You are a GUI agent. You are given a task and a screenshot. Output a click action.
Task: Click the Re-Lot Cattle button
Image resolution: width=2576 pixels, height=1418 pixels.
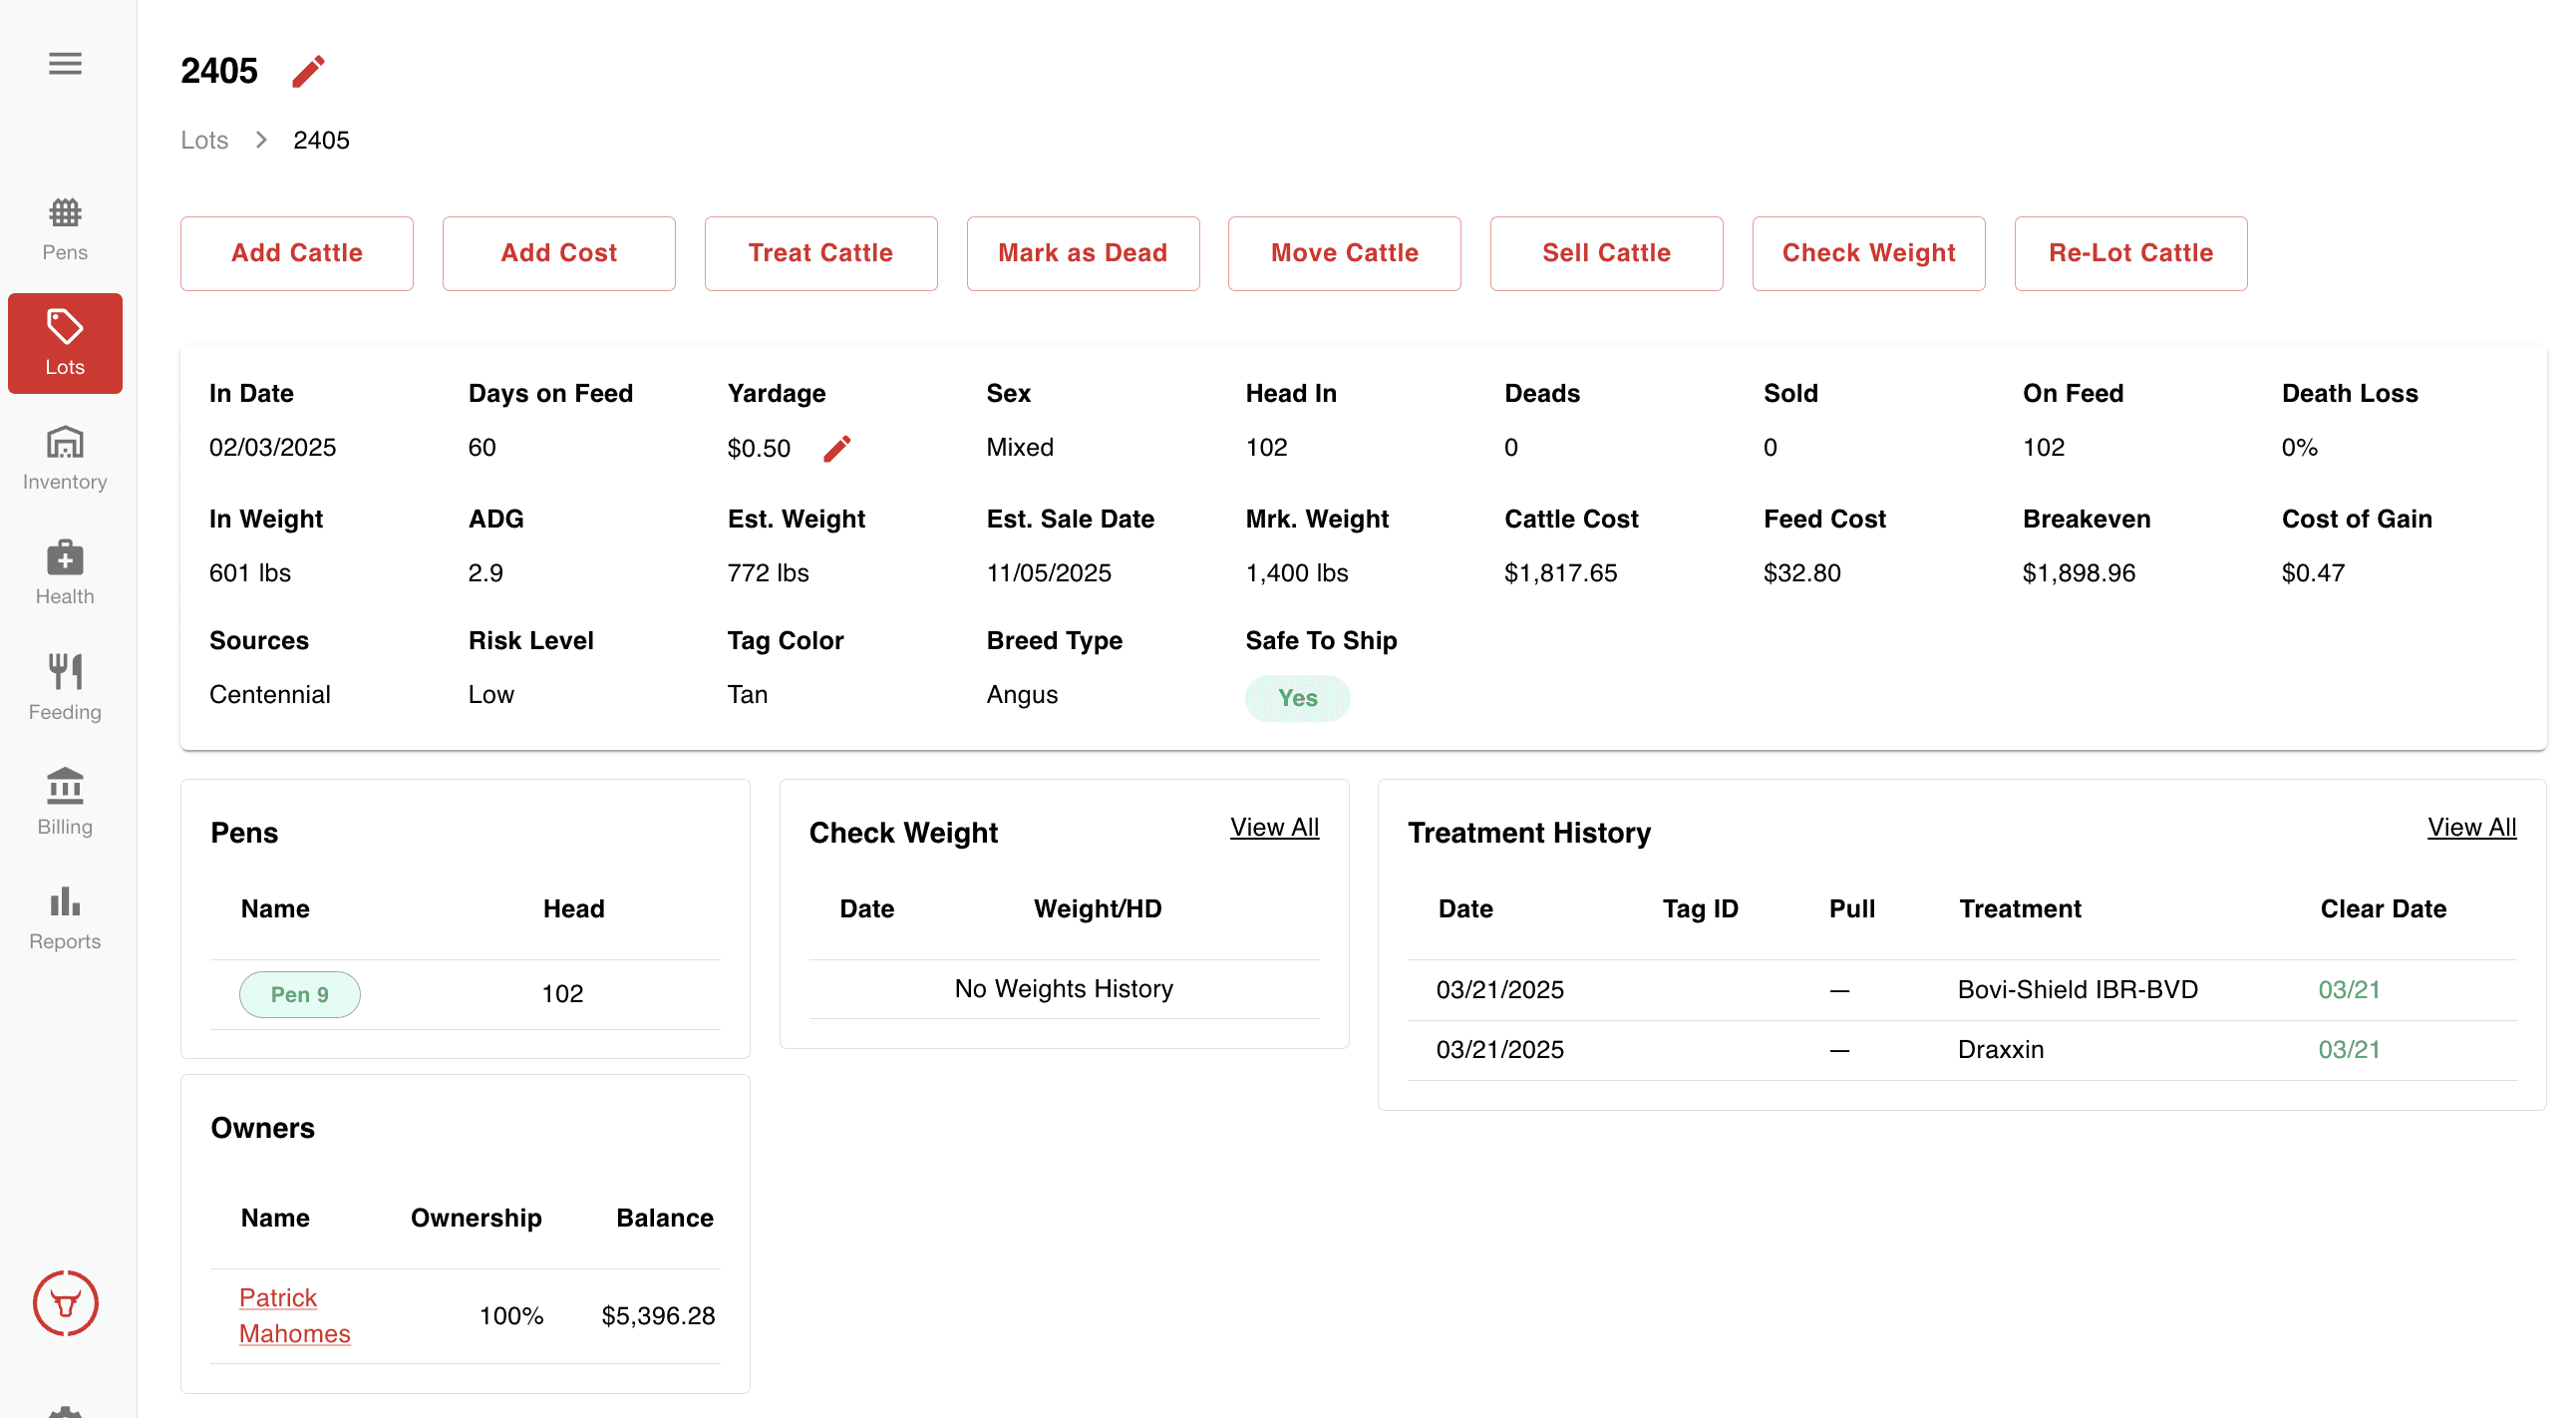(2129, 253)
